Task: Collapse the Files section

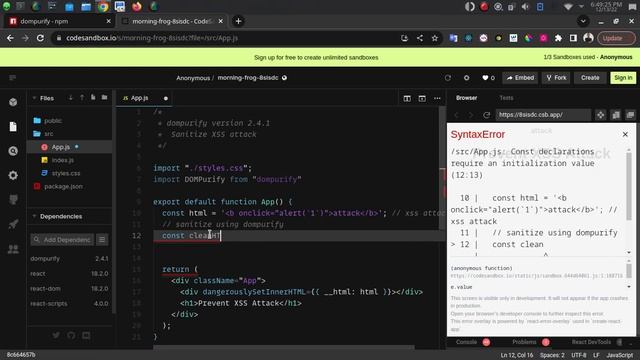Action: (x=34, y=98)
